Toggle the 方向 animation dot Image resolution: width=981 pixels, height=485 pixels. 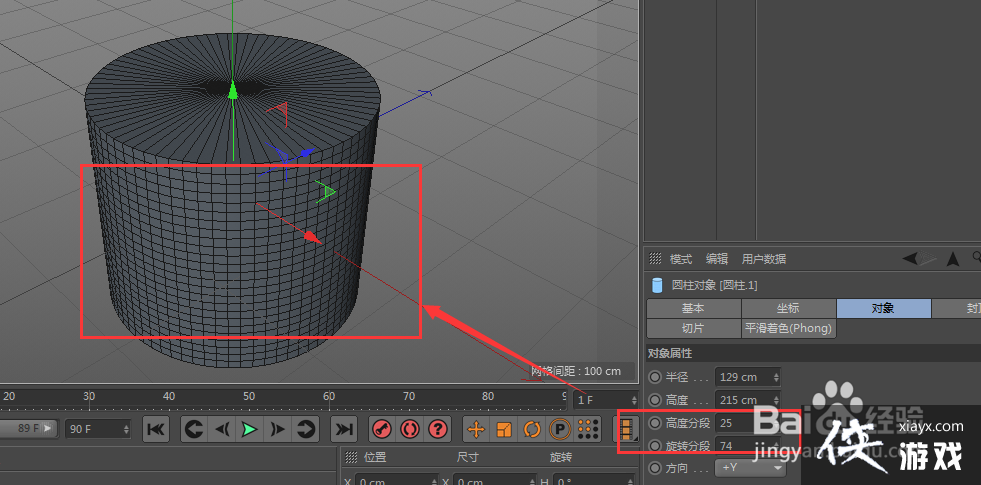pyautogui.click(x=655, y=468)
